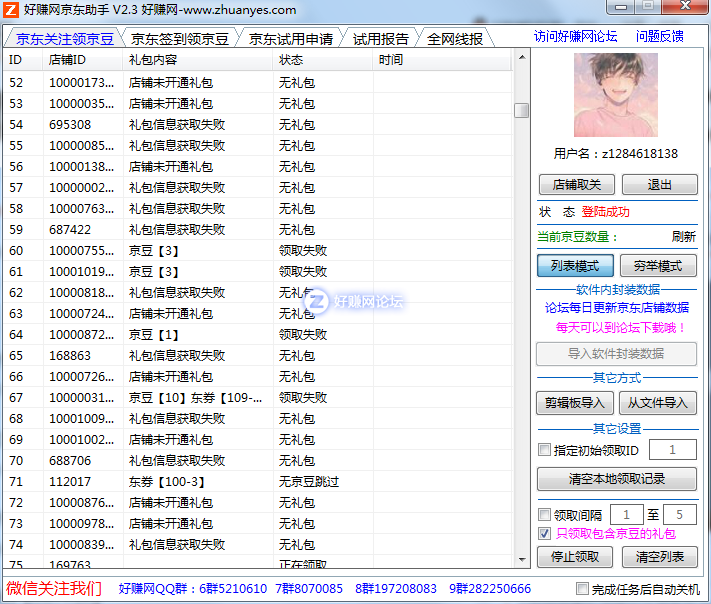Image resolution: width=711 pixels, height=604 pixels.
Task: Open the 全网线报 tab
Action: (455, 39)
